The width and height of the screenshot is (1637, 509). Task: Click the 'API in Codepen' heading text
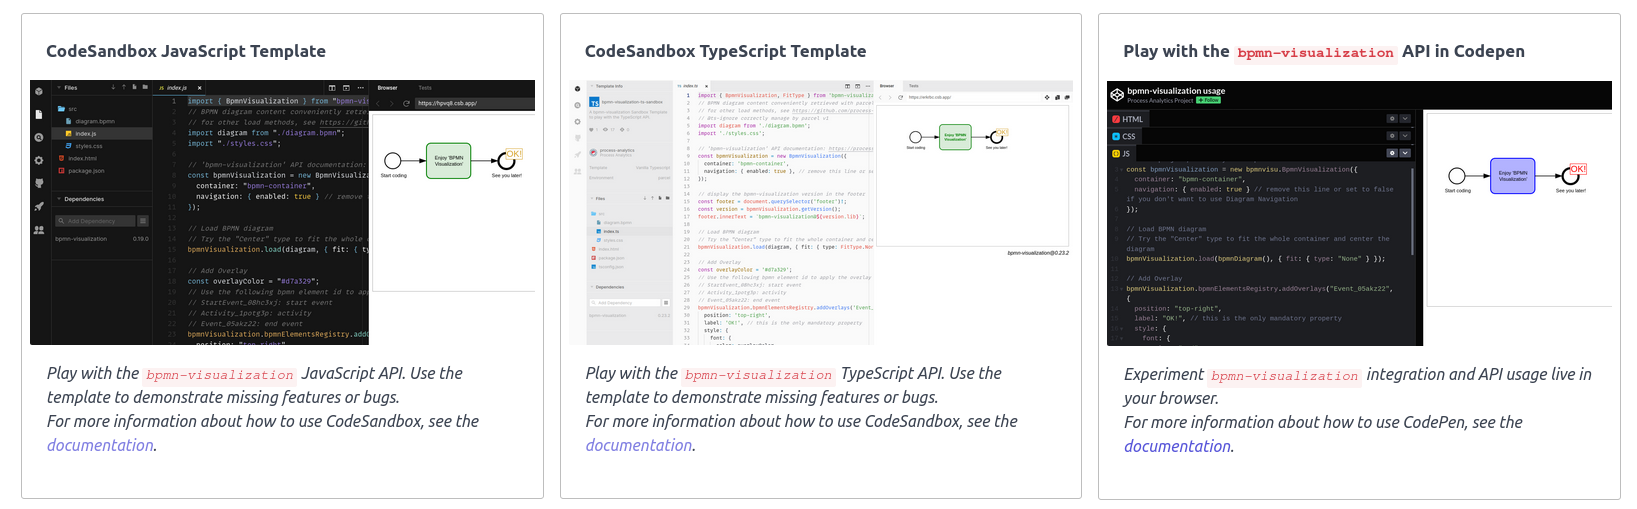pos(1463,51)
